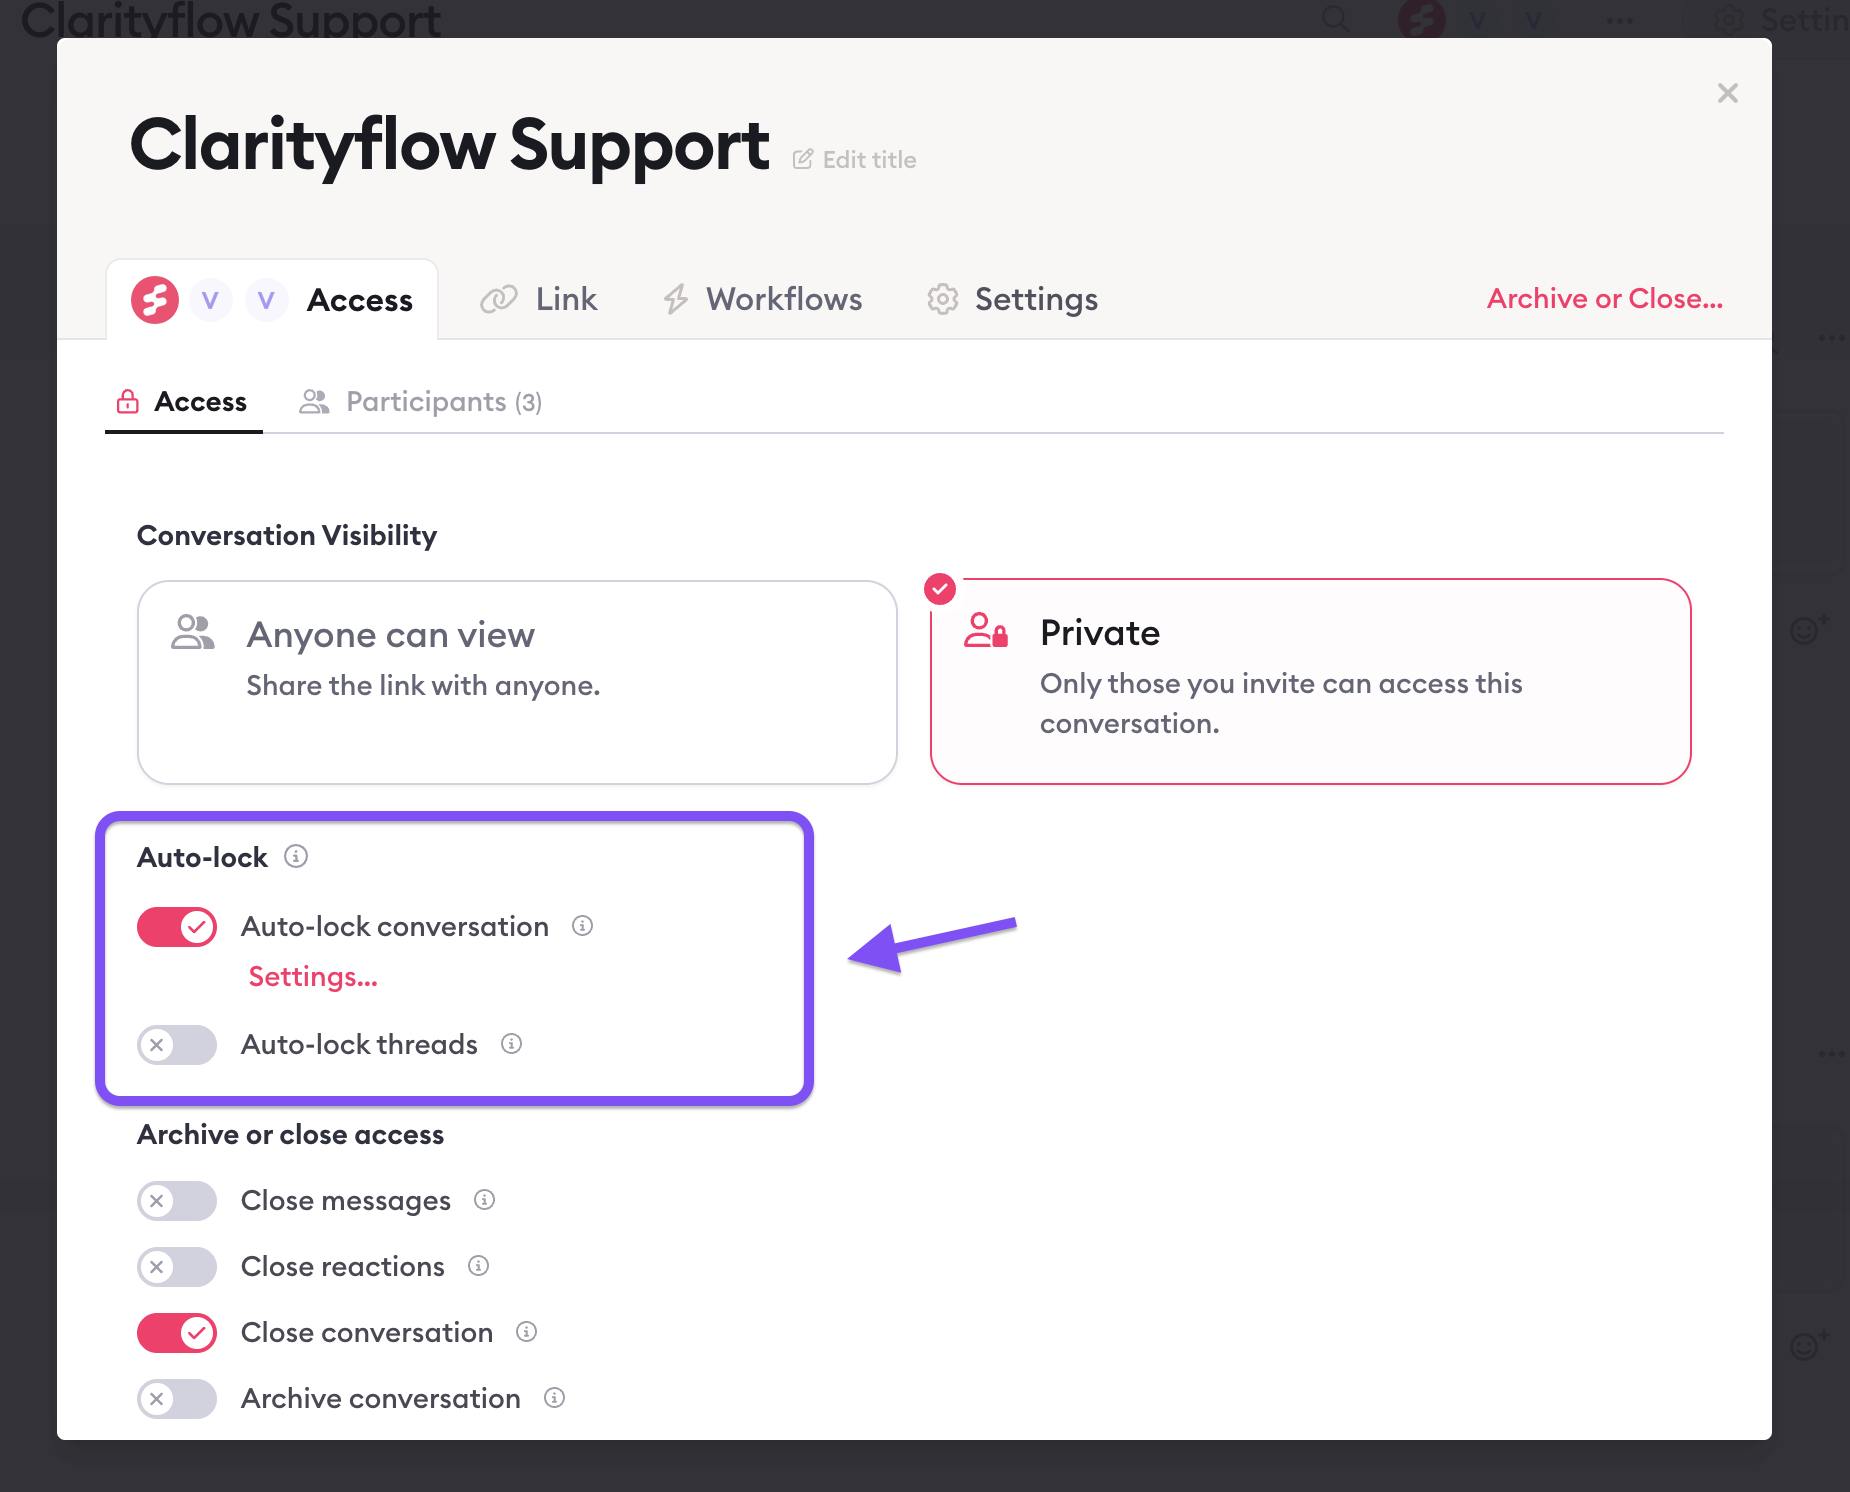The height and width of the screenshot is (1492, 1850).
Task: Click the info icon next to Auto-lock threads
Action: click(511, 1044)
